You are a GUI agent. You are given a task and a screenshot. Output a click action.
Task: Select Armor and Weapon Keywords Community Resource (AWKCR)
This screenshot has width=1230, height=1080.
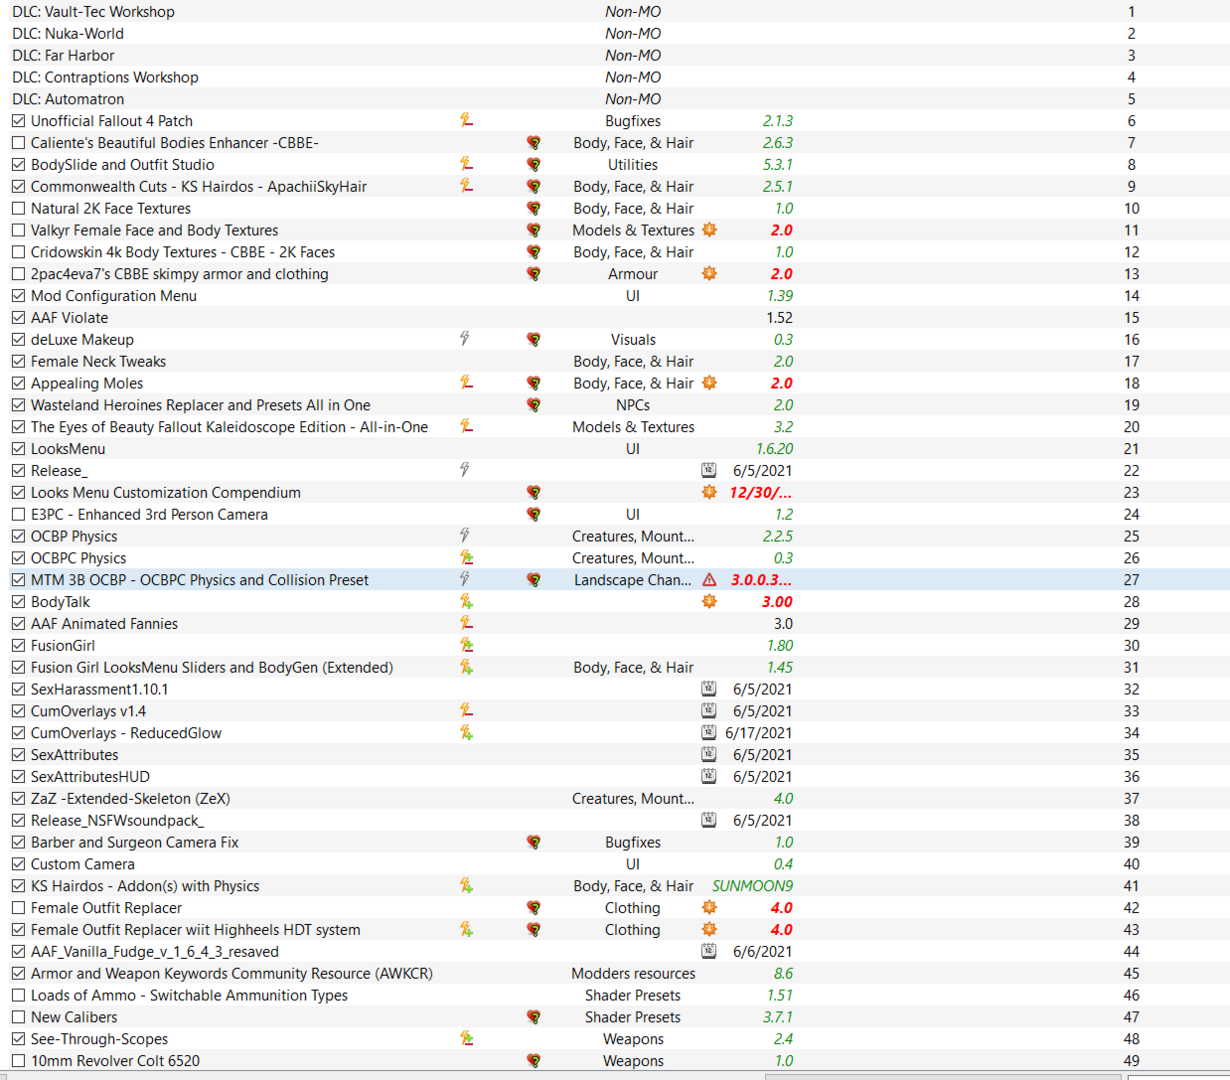[x=231, y=973]
